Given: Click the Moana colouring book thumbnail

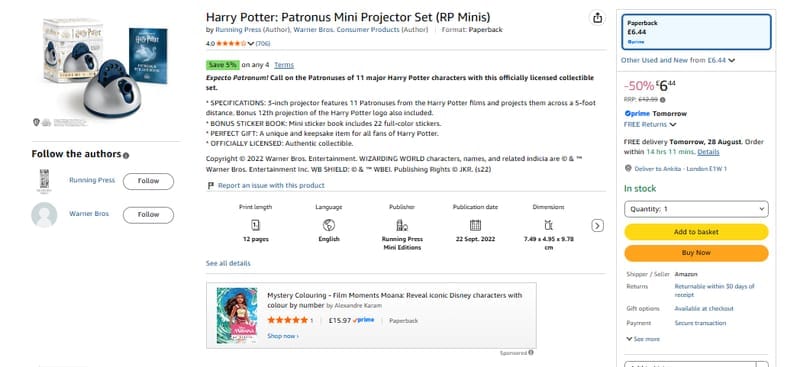Looking at the screenshot, I should [x=237, y=315].
